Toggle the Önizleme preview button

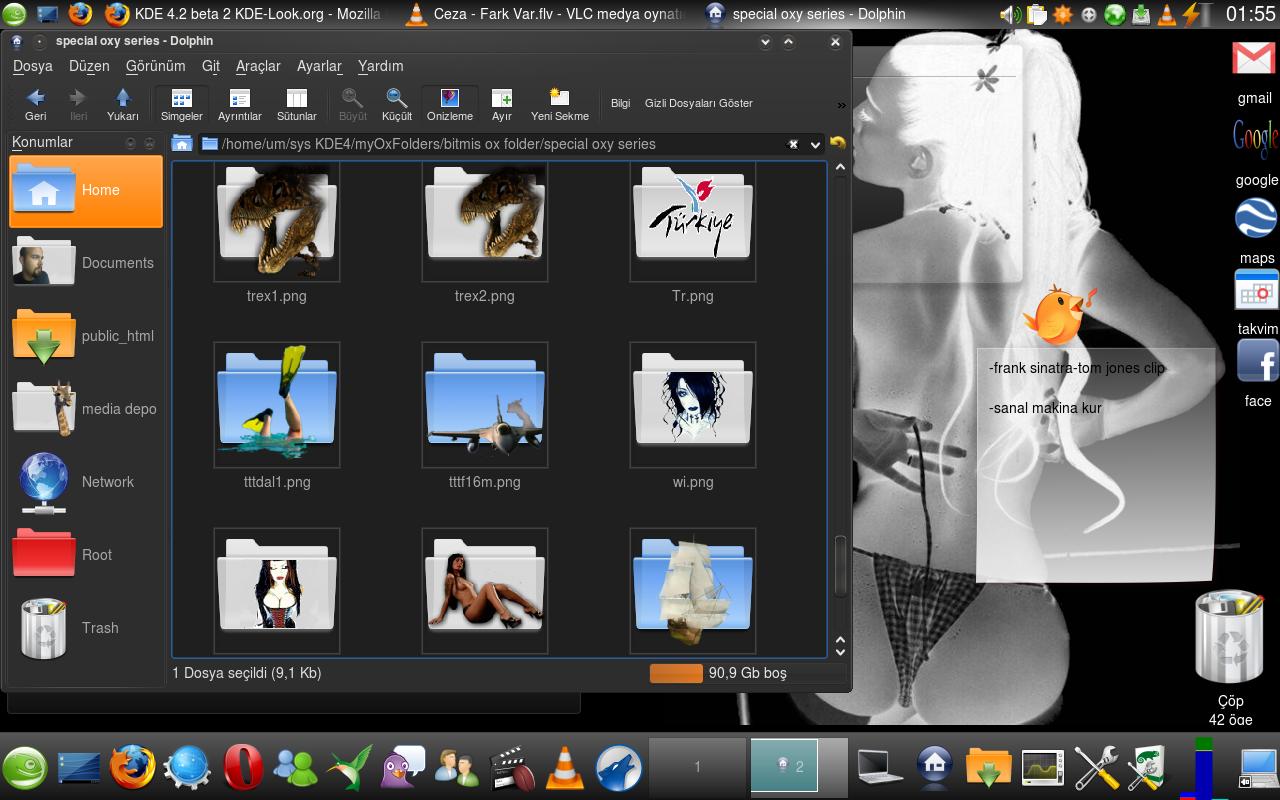tap(450, 104)
